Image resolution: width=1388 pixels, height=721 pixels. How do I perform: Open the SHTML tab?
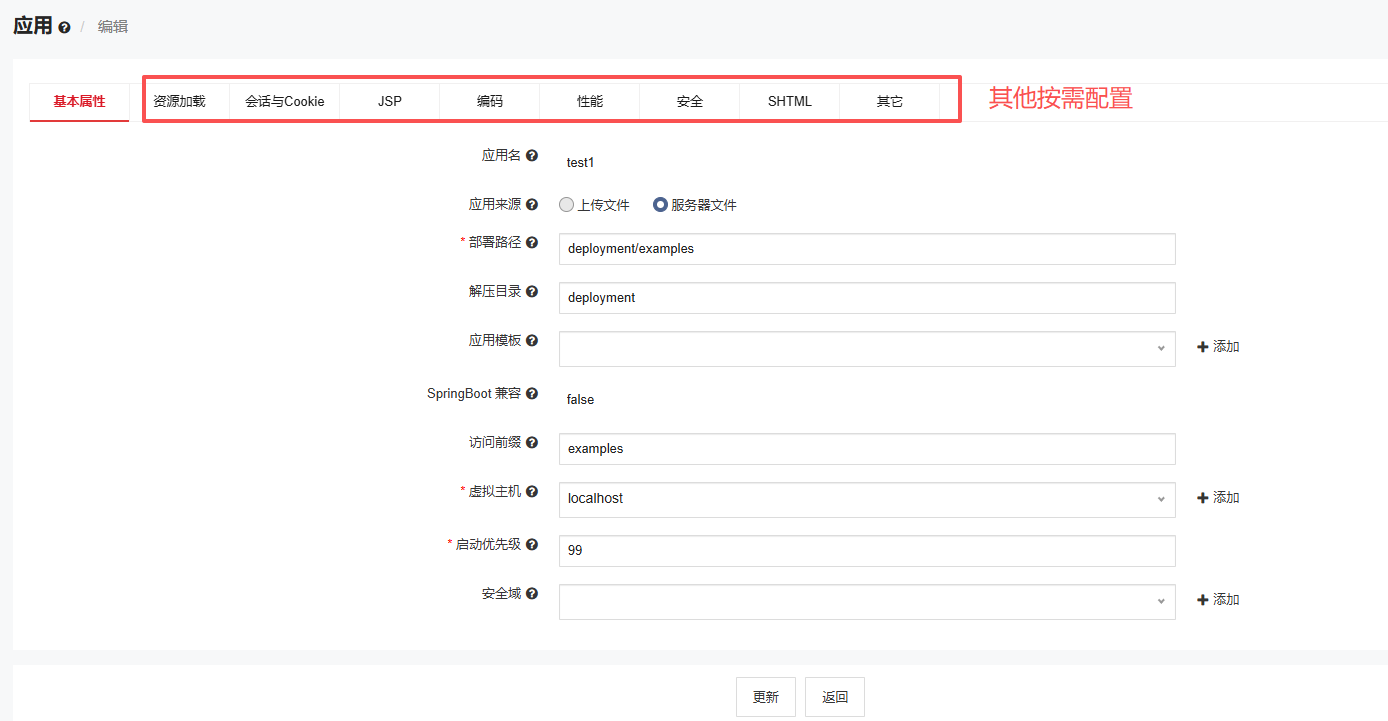tap(790, 102)
